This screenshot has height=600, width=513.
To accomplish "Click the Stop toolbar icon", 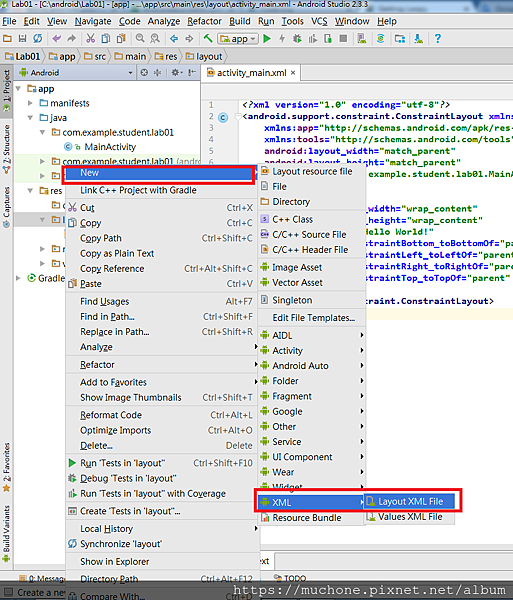I will tap(343, 39).
